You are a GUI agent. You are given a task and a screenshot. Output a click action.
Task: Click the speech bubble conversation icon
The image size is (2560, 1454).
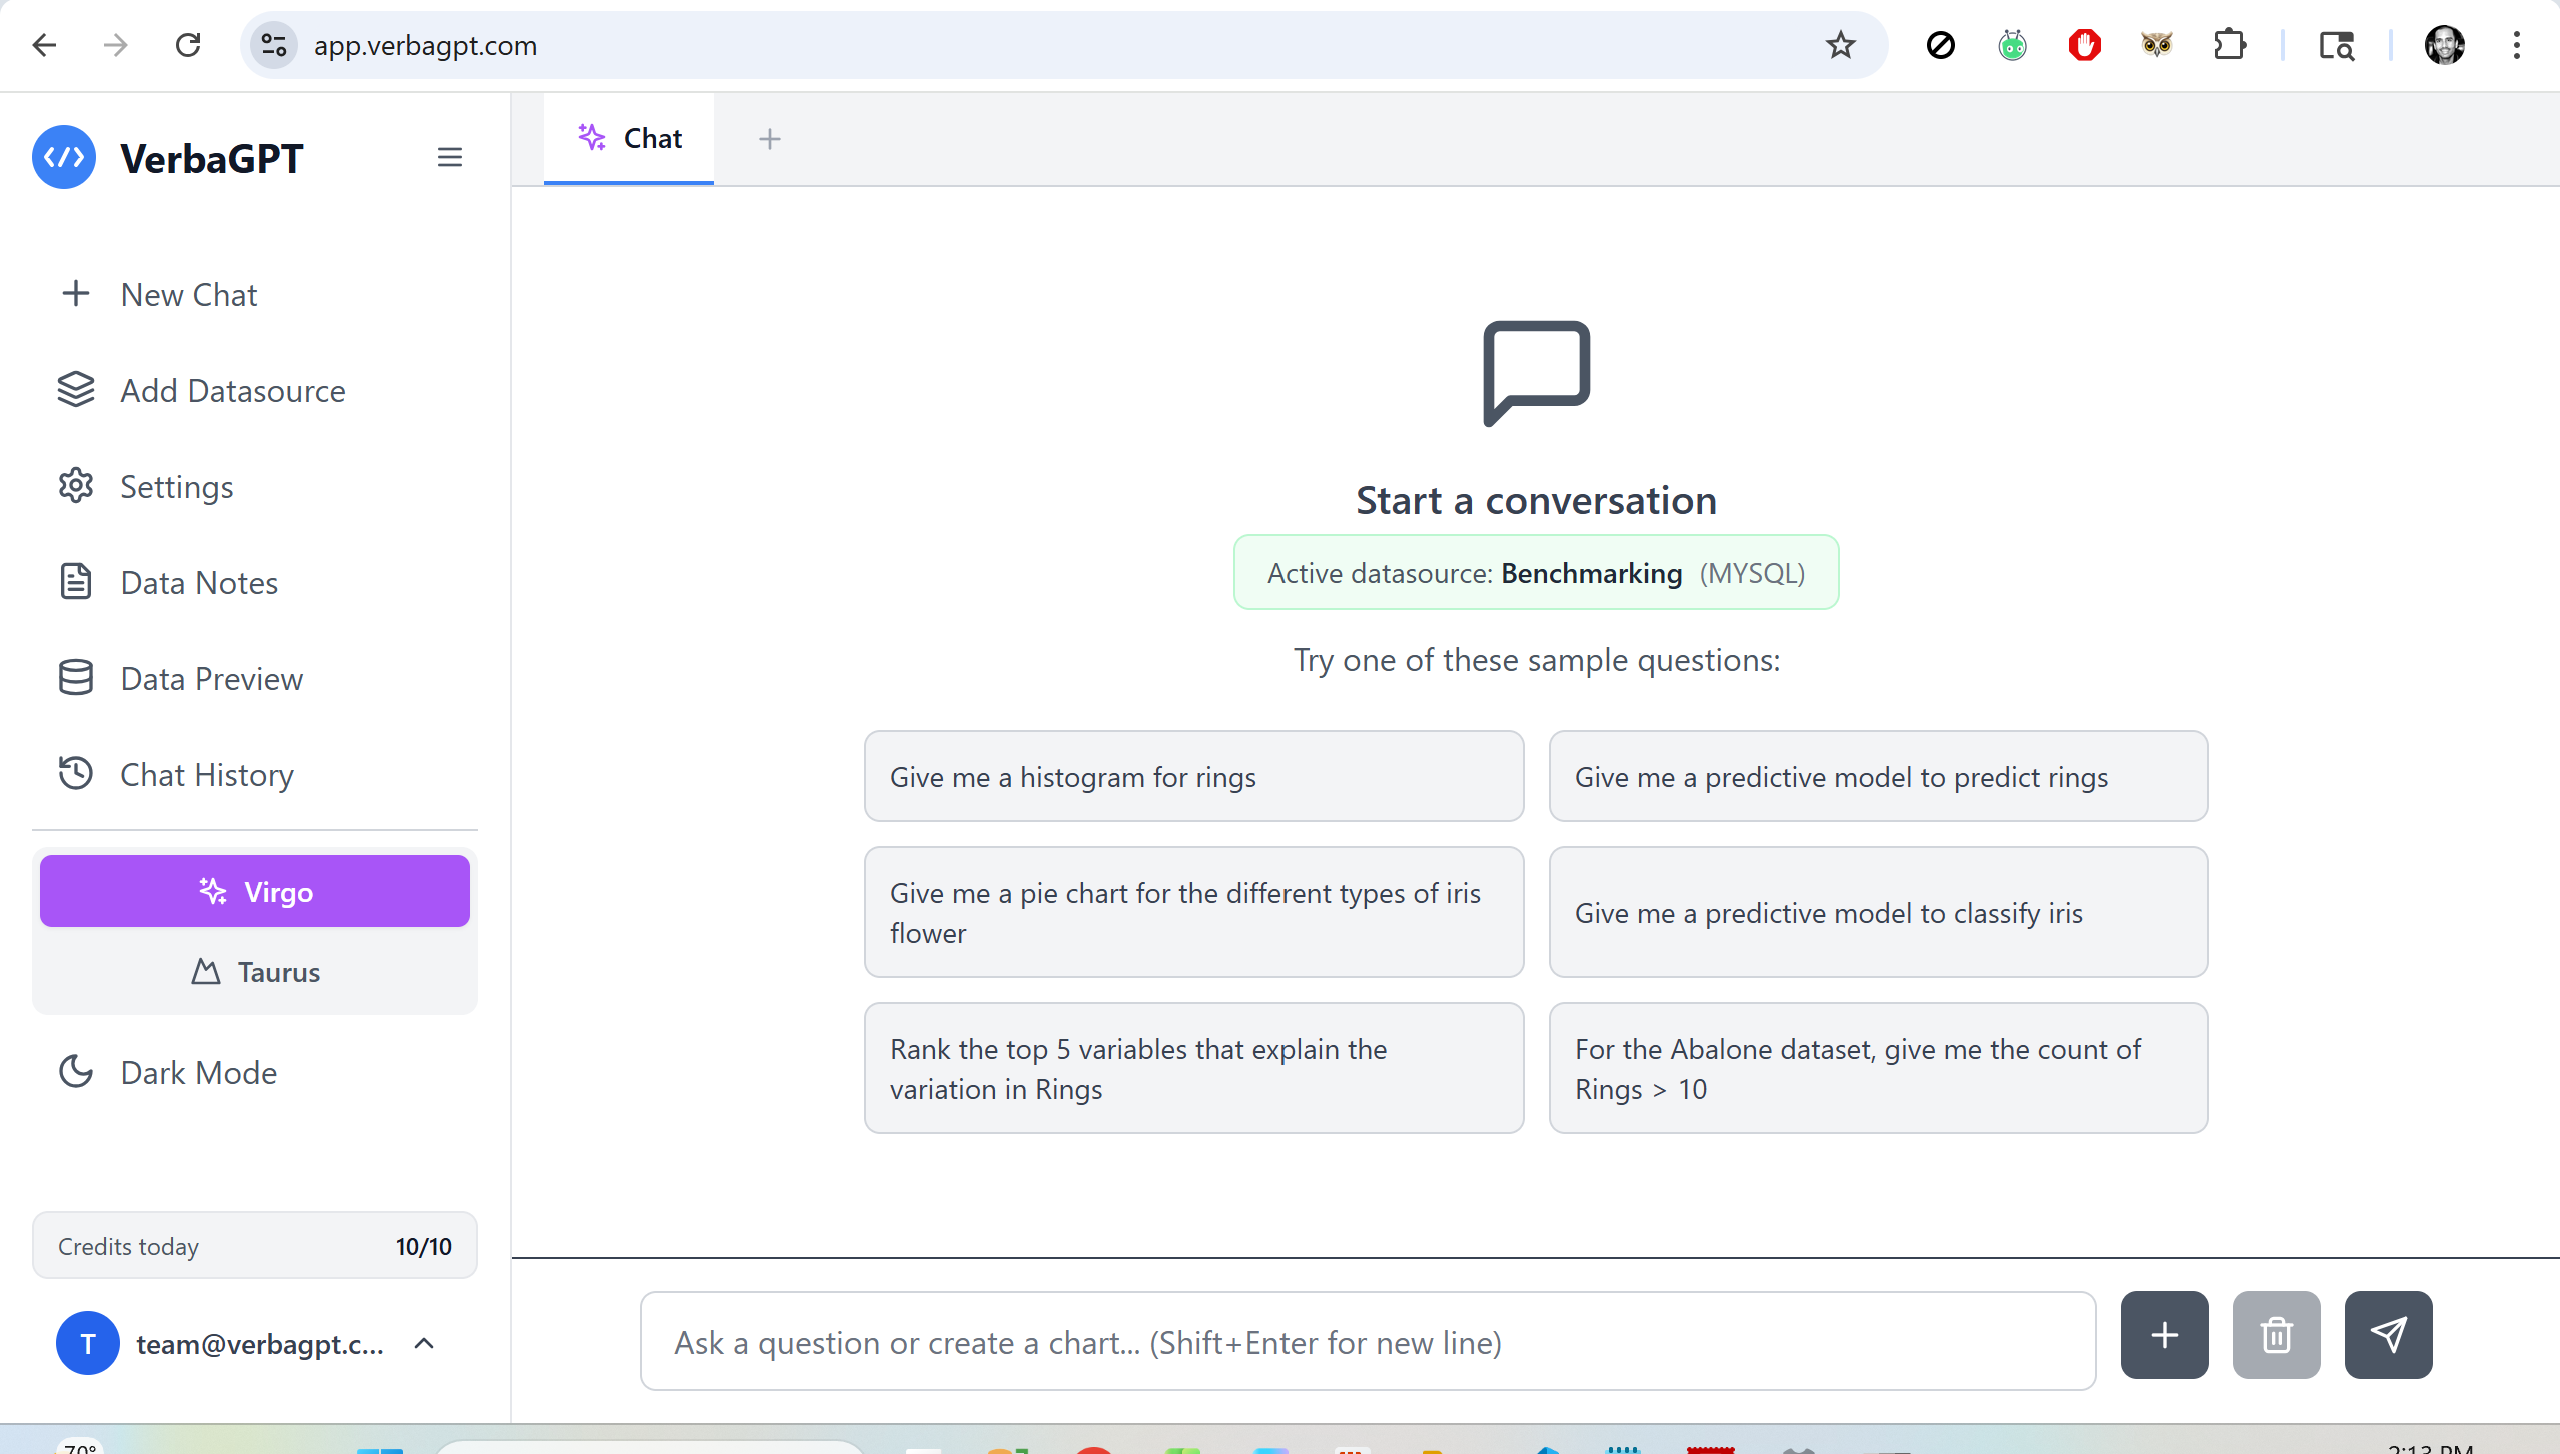click(1534, 373)
